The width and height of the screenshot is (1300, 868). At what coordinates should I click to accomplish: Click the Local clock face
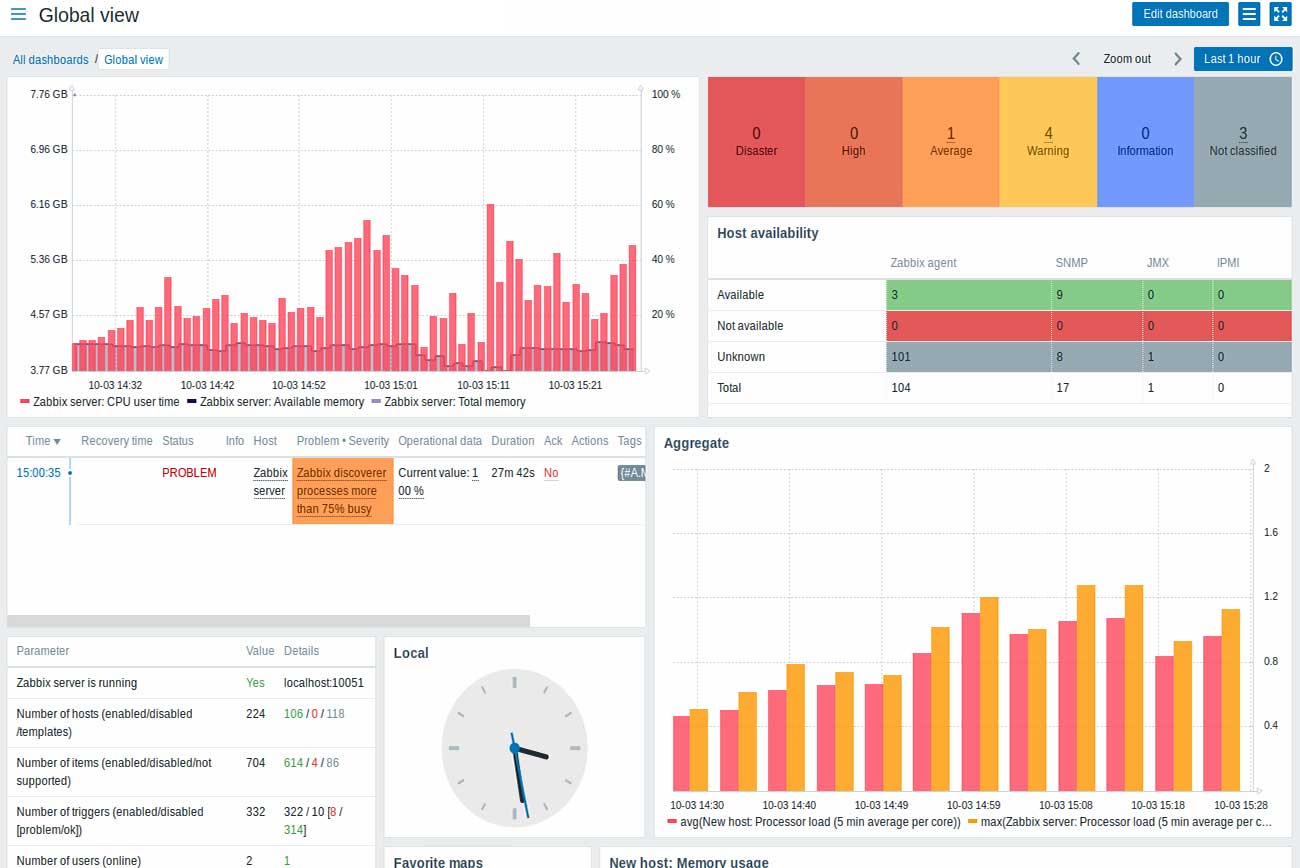514,747
